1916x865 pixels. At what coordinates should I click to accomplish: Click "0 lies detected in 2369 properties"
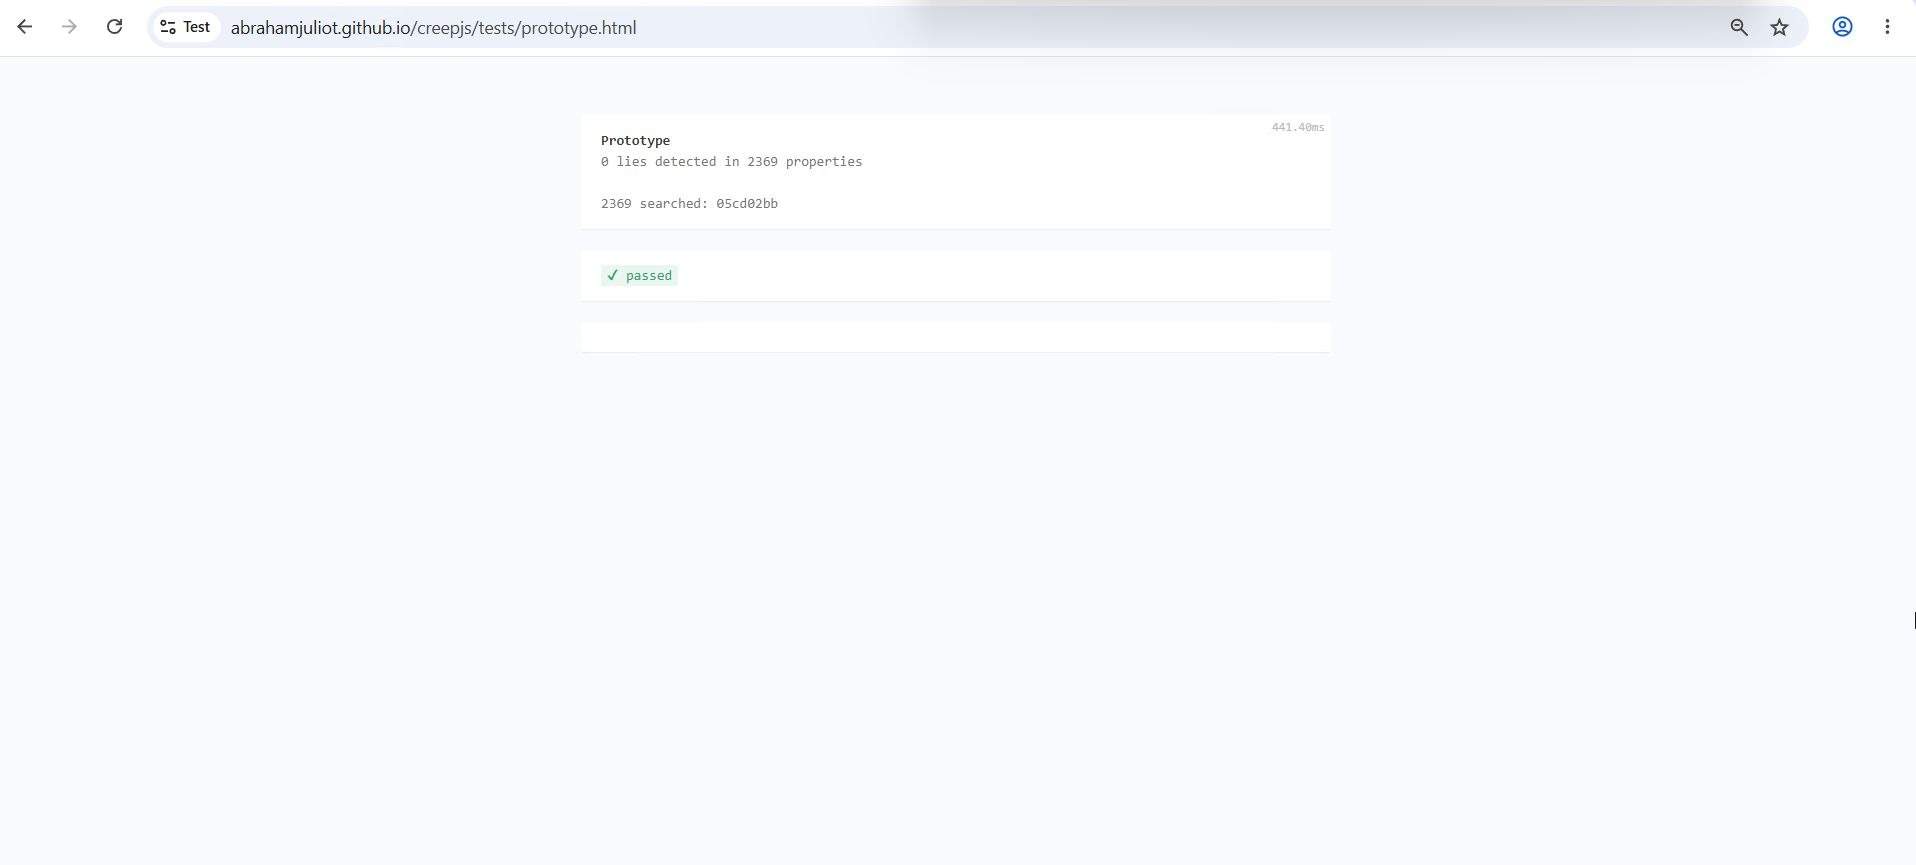731,162
